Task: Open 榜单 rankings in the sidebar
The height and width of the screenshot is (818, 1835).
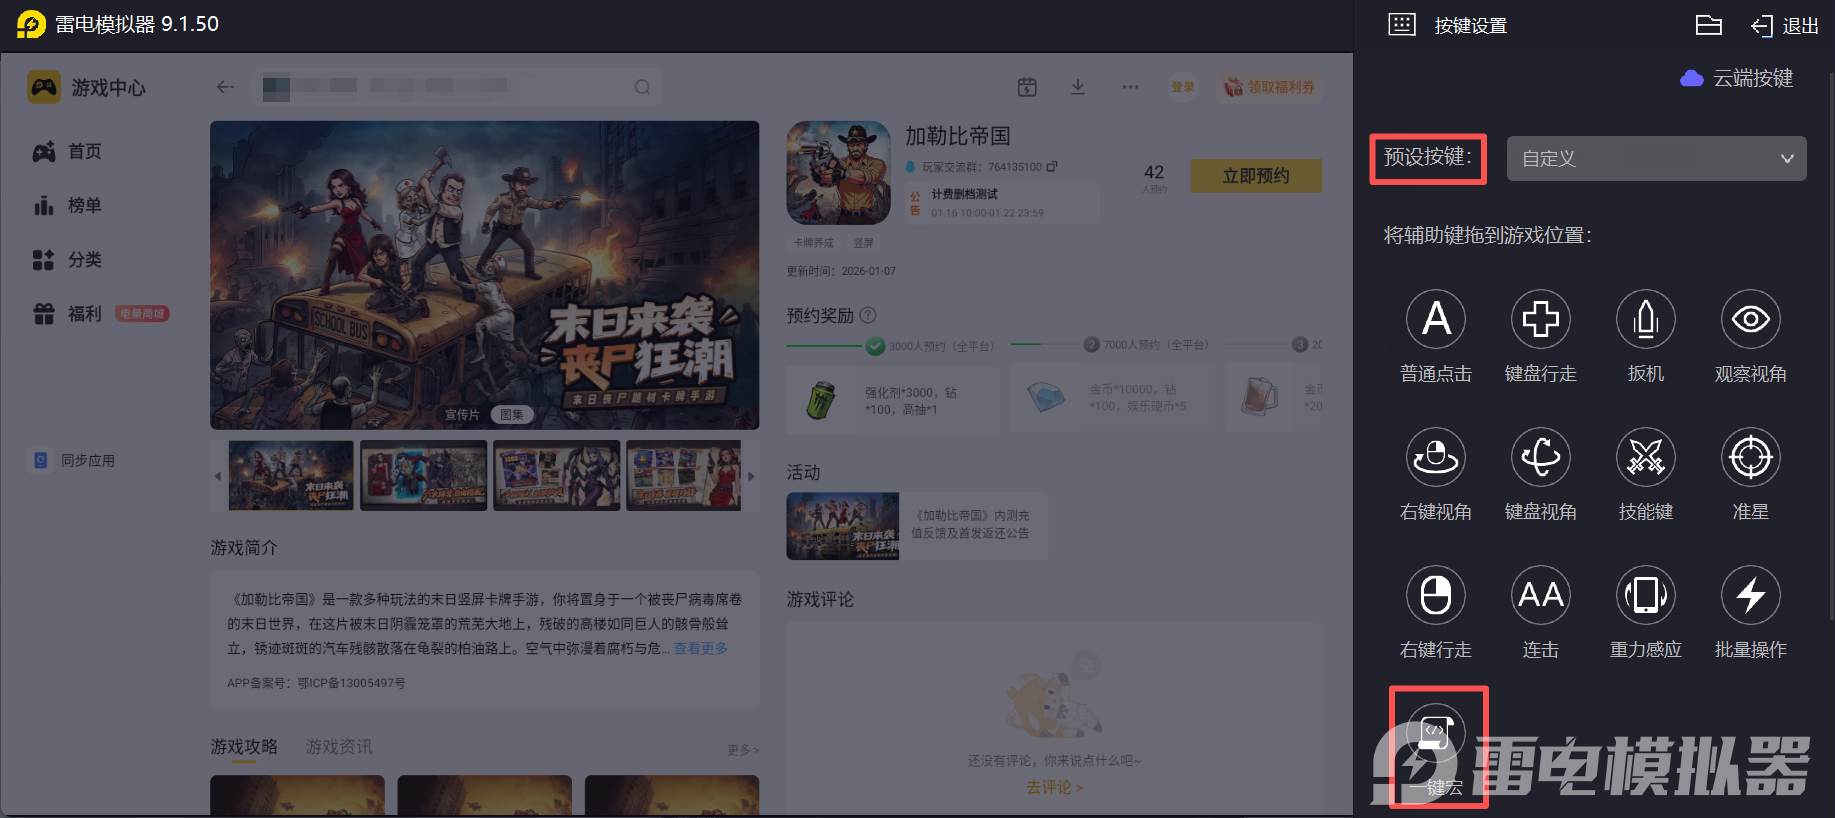Action: (67, 205)
